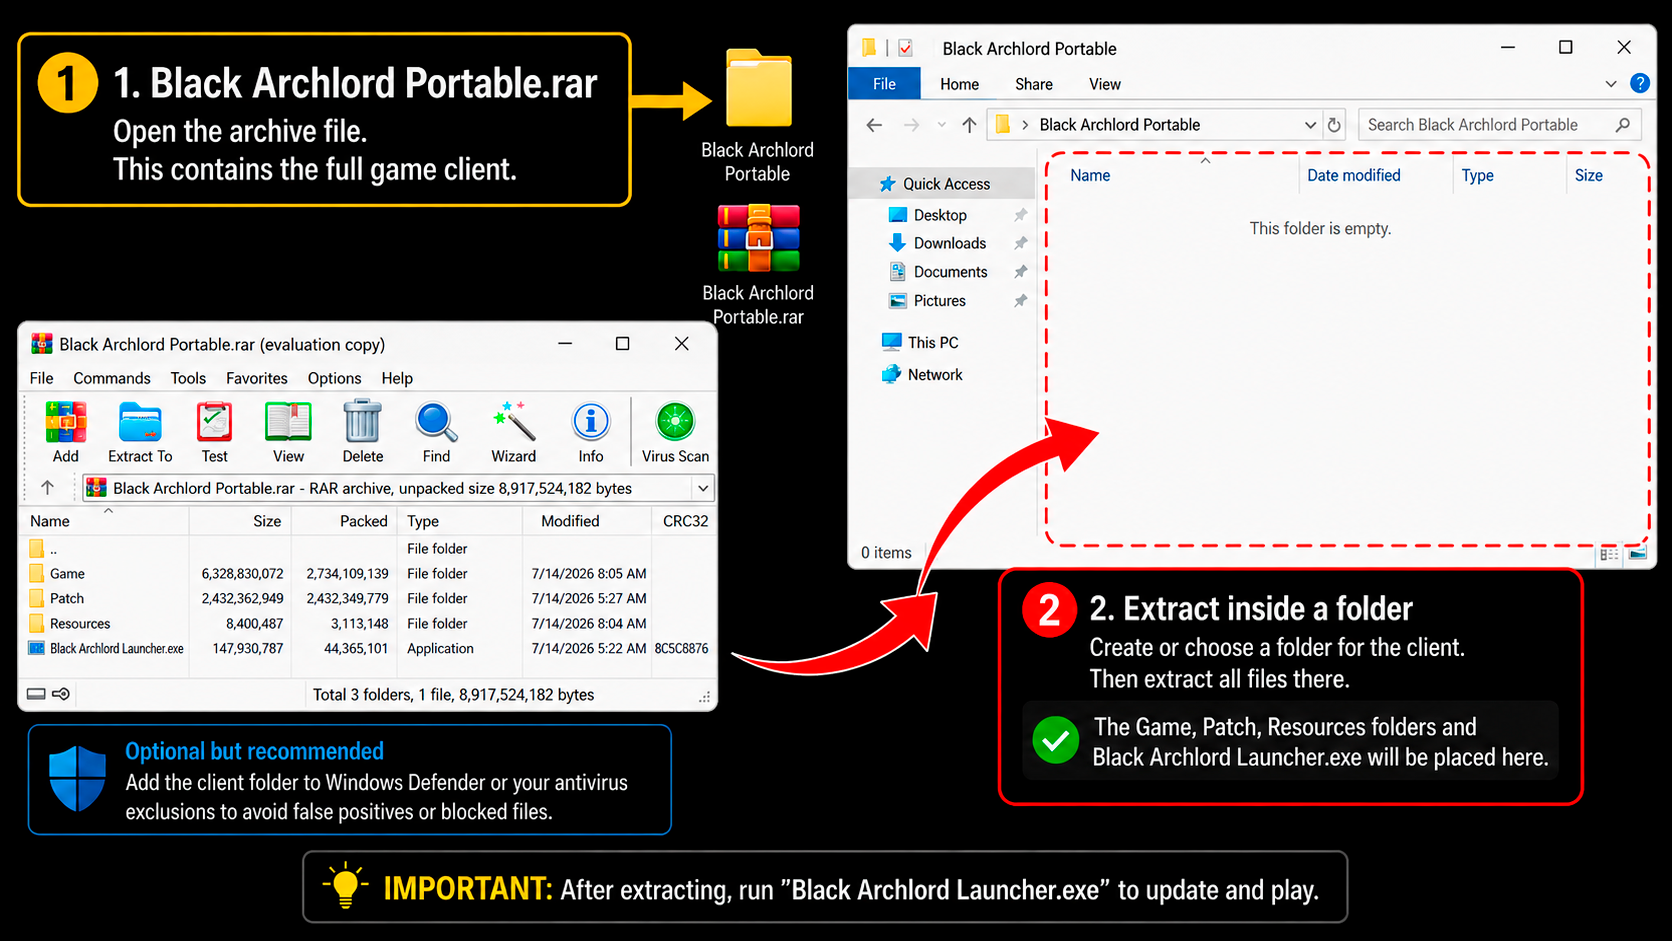Image resolution: width=1672 pixels, height=941 pixels.
Task: Open the Options menu
Action: pos(335,378)
